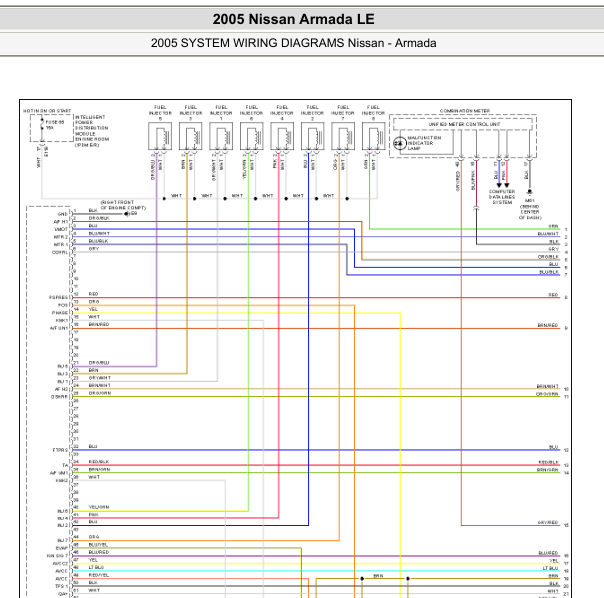Click 'BRN/RED' wire label at pin 16

(x=99, y=324)
